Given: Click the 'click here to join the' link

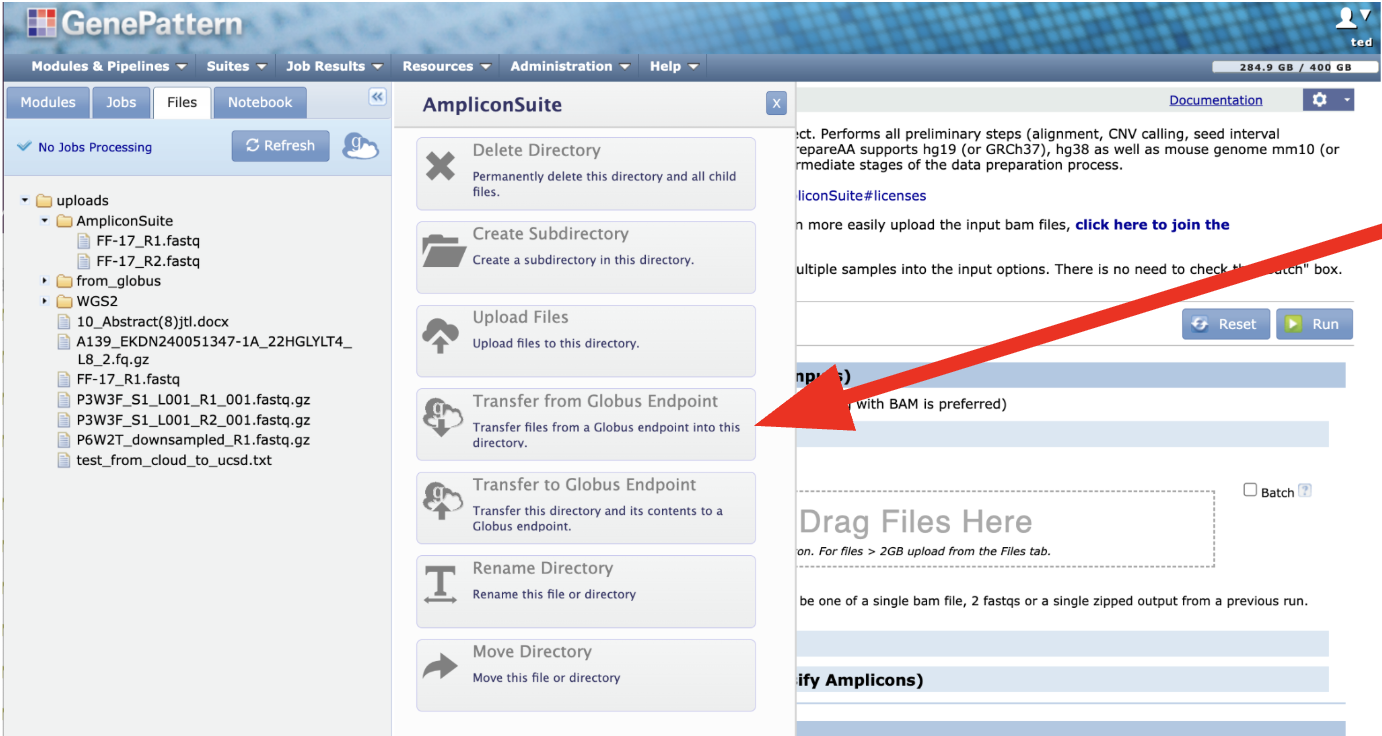Looking at the screenshot, I should [x=1152, y=224].
